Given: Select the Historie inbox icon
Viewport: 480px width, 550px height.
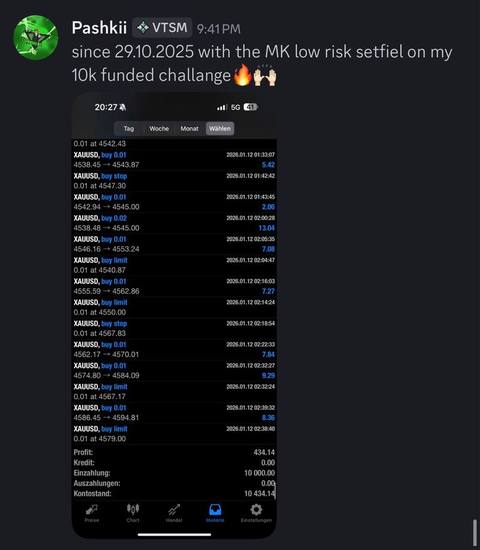Looking at the screenshot, I should [215, 513].
